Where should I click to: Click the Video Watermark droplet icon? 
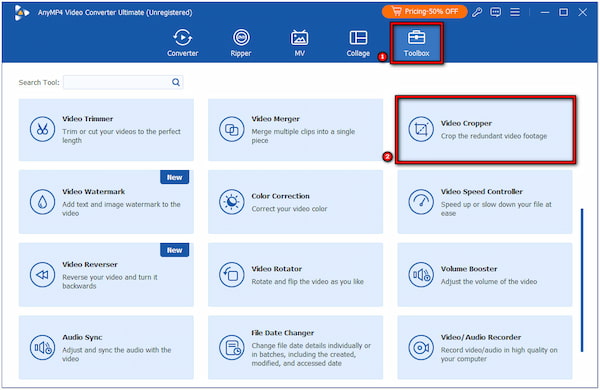42,202
